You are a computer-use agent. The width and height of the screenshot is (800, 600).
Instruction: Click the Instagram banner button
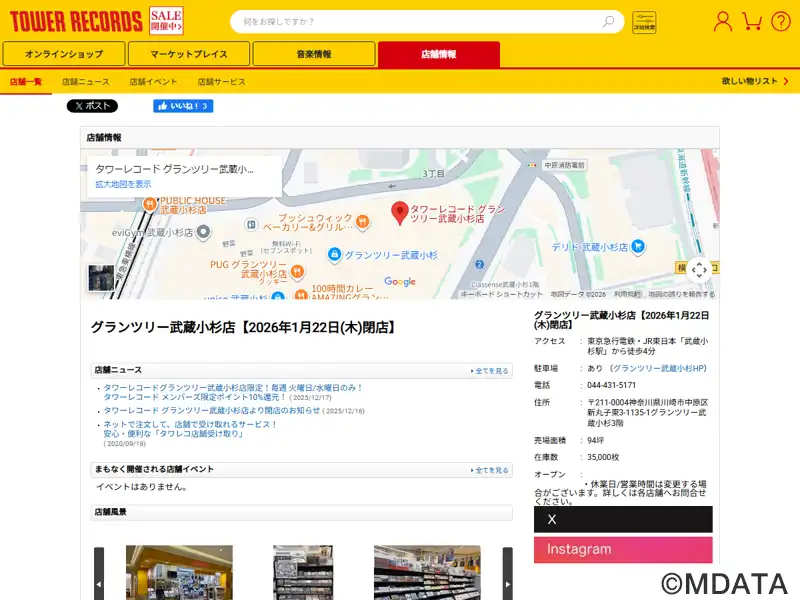click(x=622, y=549)
